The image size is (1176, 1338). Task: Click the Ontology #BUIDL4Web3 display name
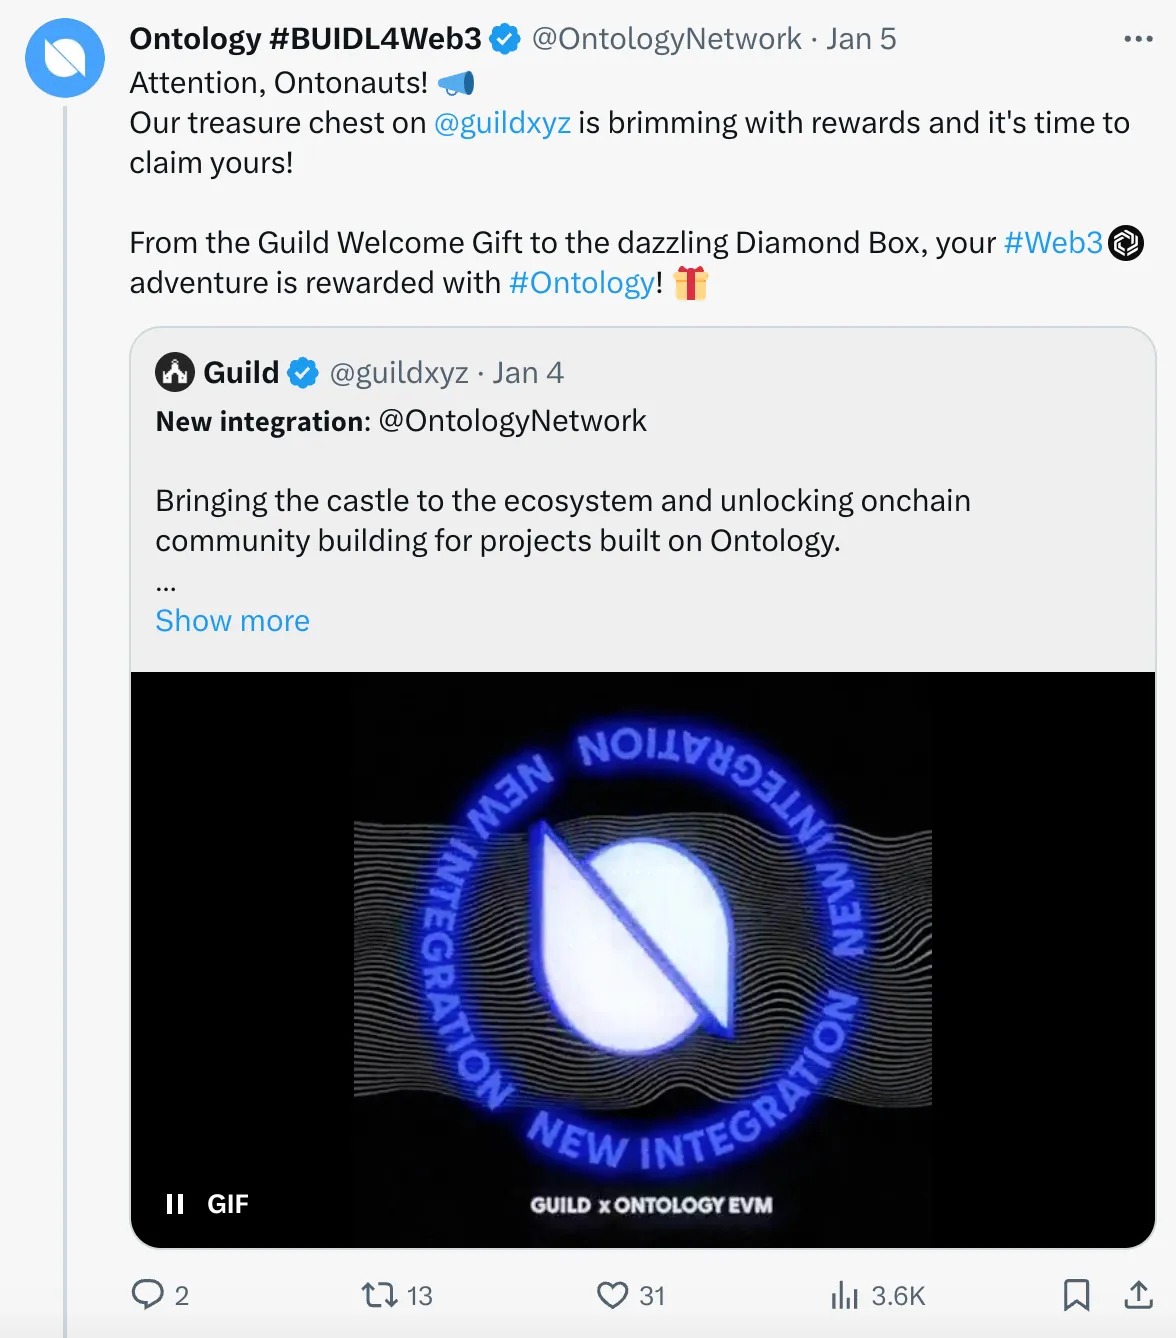tap(305, 39)
